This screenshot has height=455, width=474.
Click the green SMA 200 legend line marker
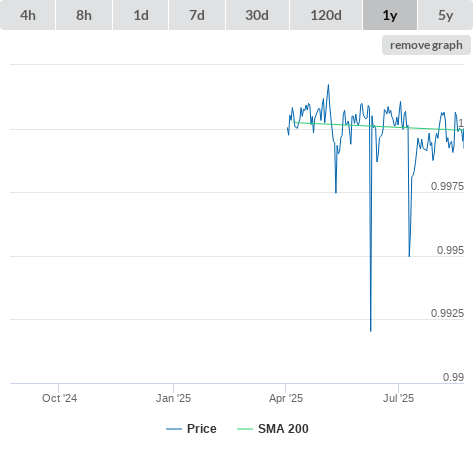[x=245, y=429]
